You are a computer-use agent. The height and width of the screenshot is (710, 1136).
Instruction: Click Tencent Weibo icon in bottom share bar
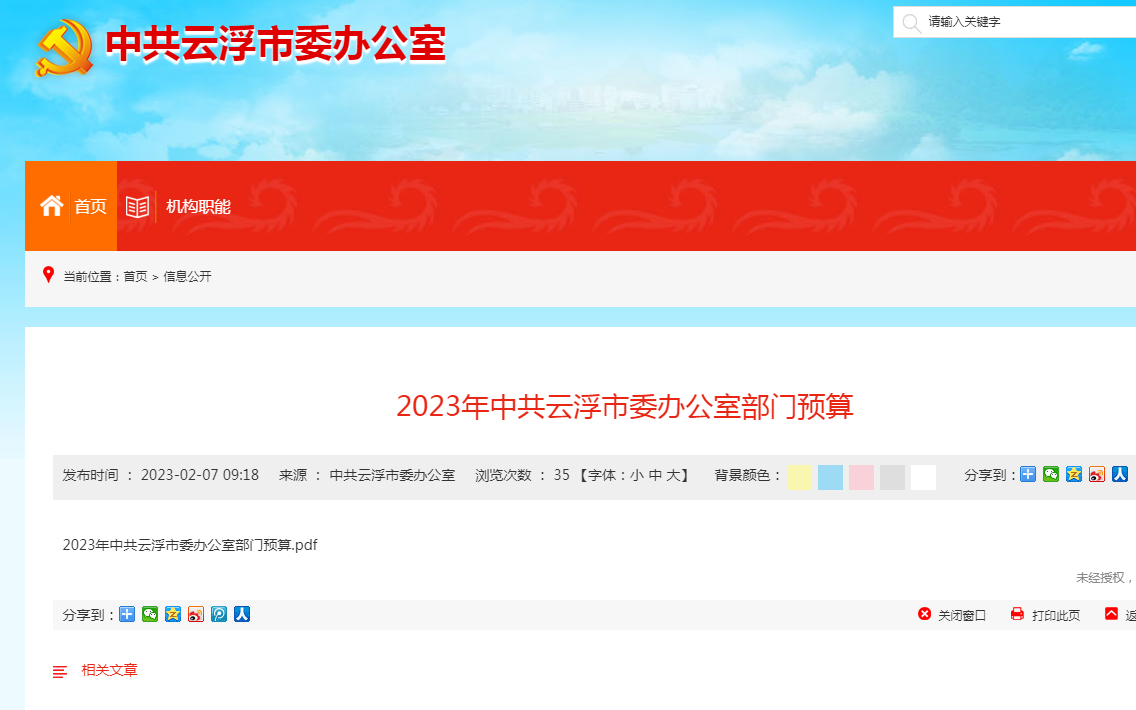[x=219, y=614]
